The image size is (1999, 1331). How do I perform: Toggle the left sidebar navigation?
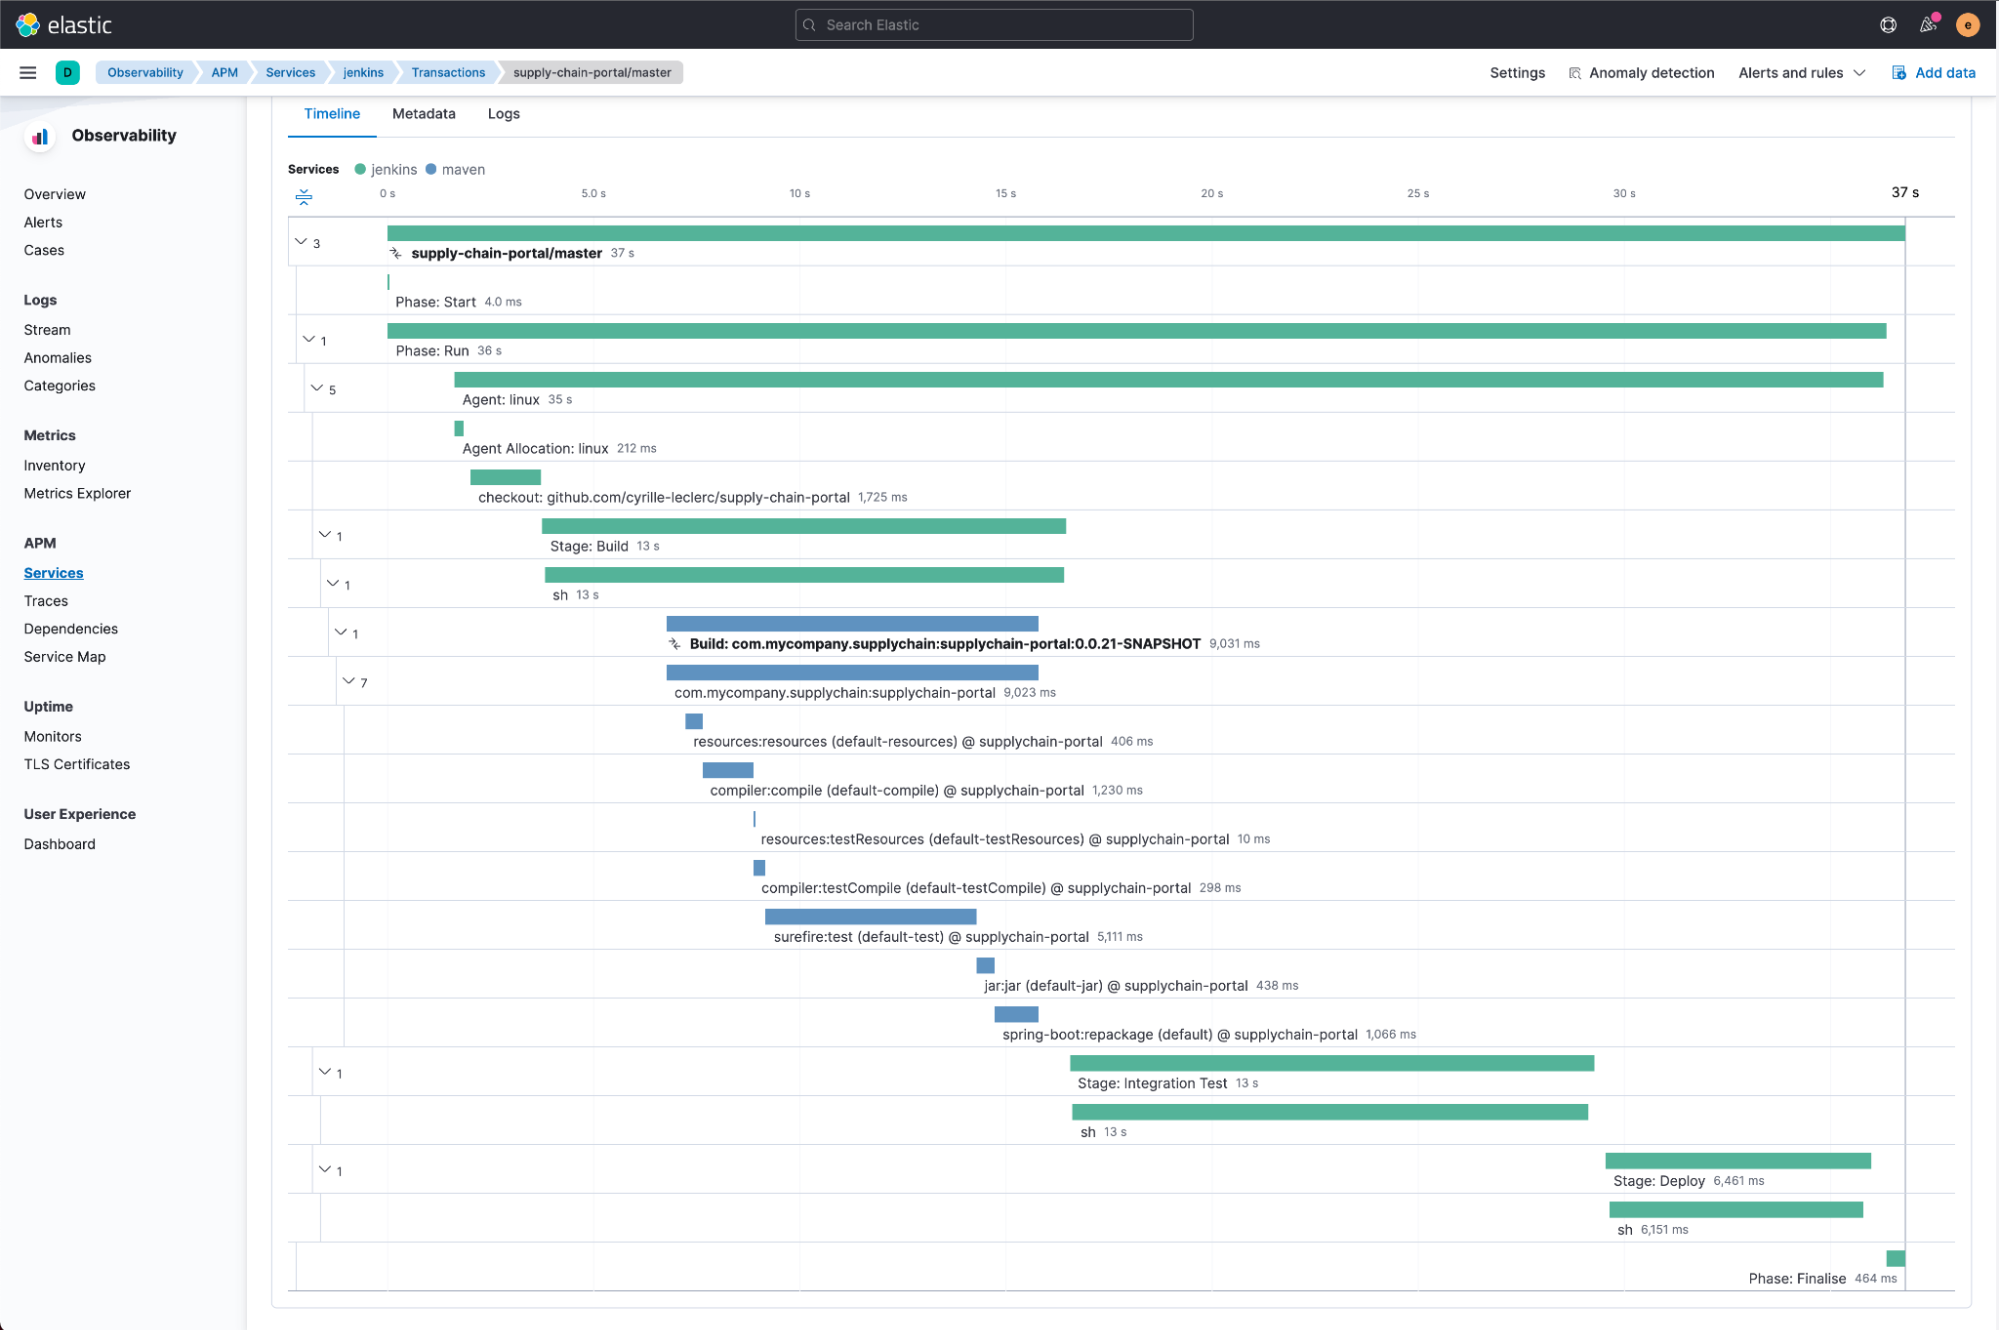(28, 71)
